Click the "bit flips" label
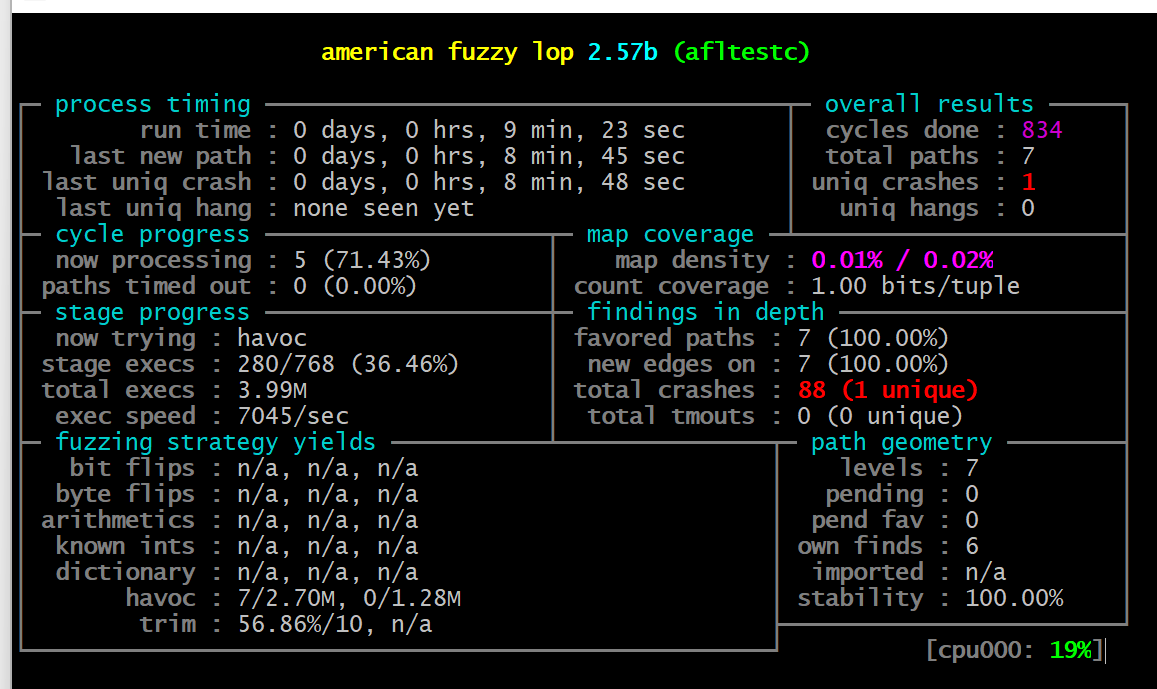1157x689 pixels. [132, 468]
